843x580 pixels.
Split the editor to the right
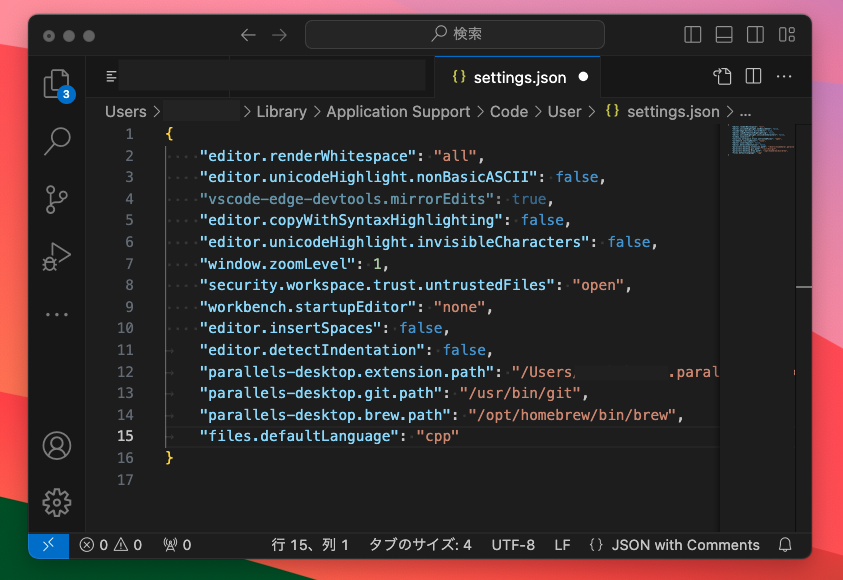753,76
